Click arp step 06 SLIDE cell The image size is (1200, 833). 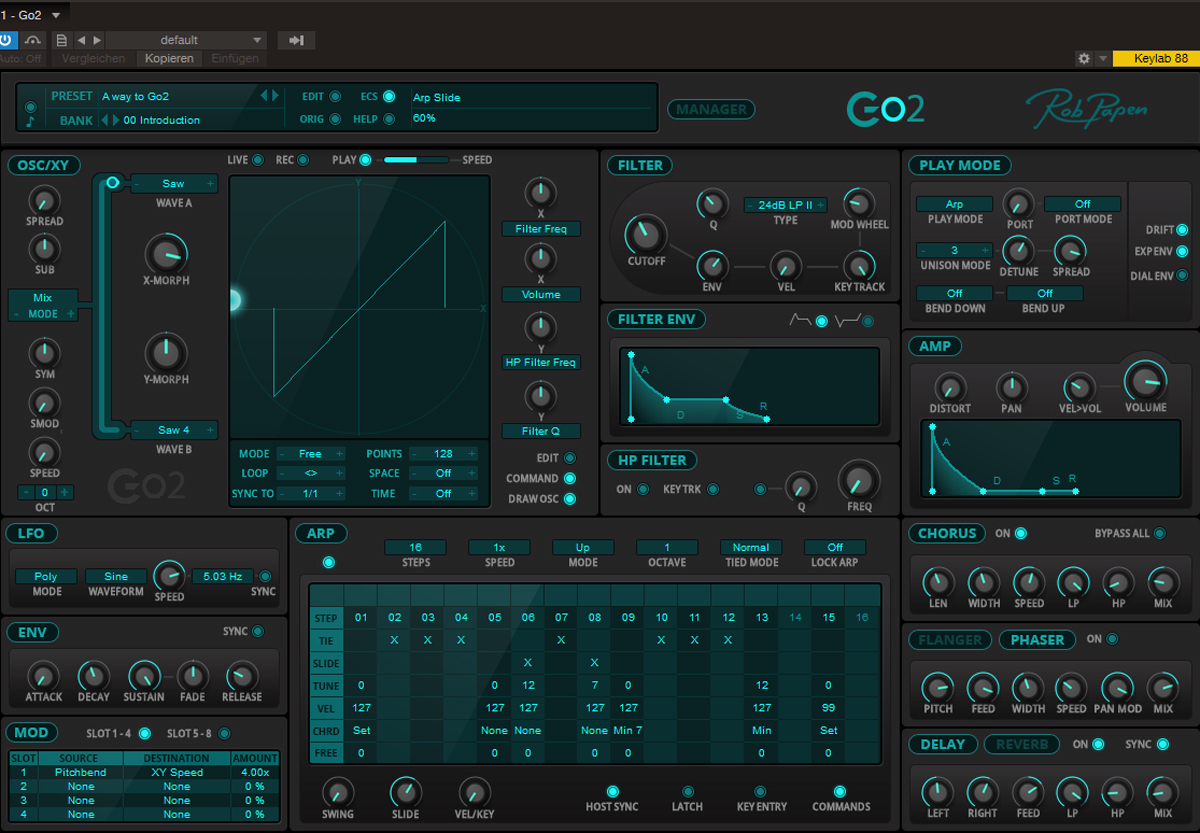click(528, 663)
